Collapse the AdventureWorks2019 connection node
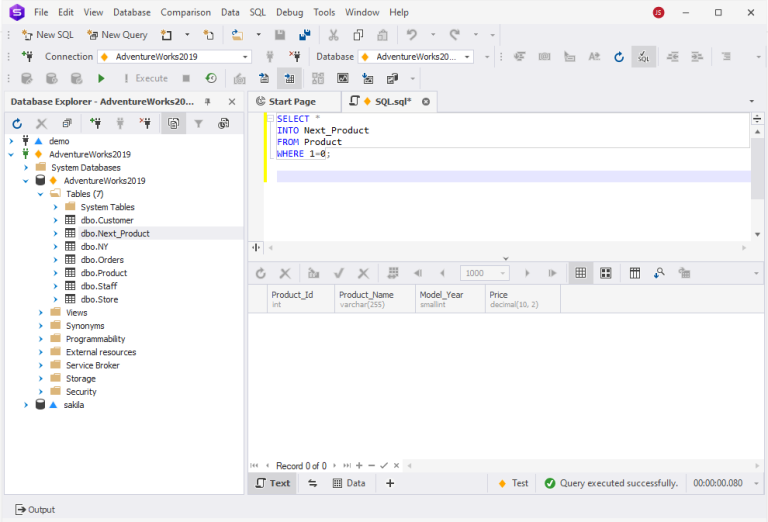The width and height of the screenshot is (768, 522). 11,154
